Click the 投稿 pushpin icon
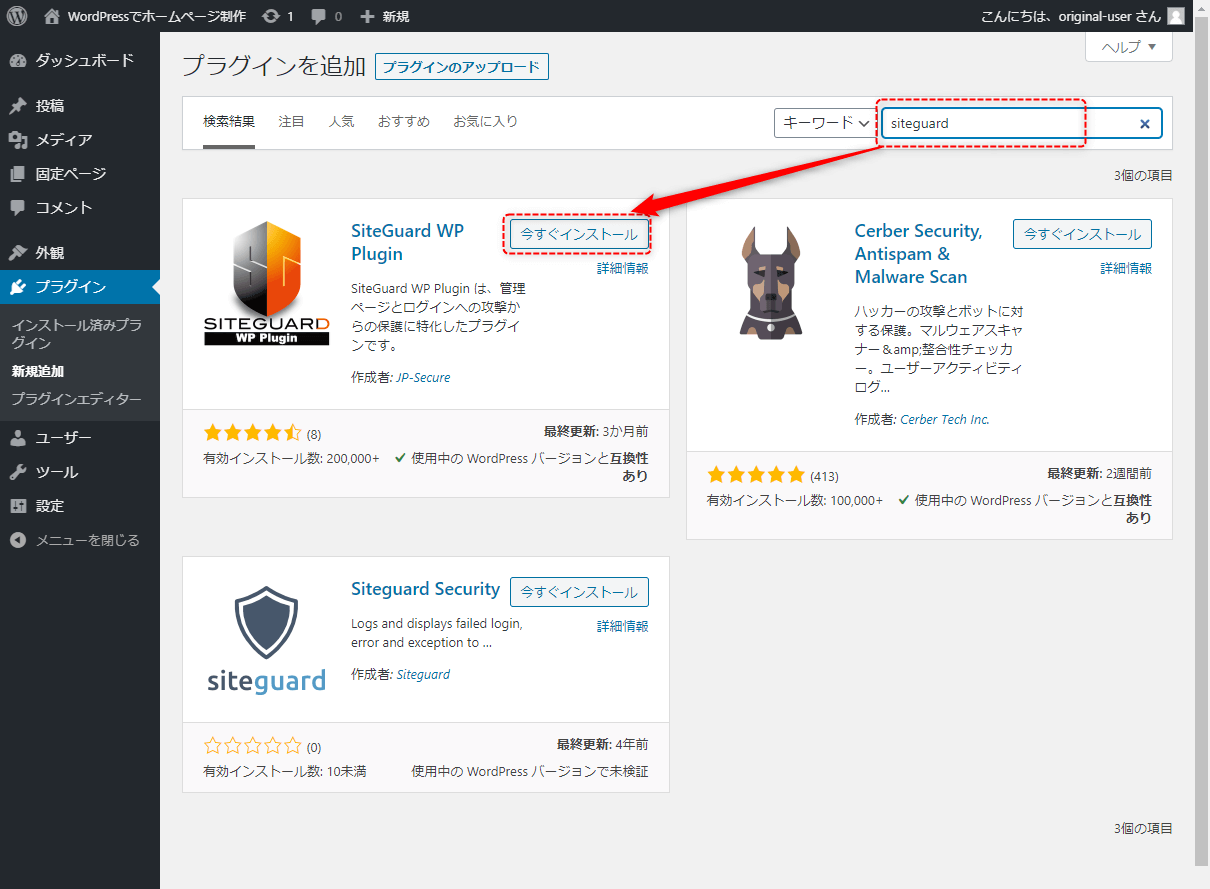 (18, 106)
